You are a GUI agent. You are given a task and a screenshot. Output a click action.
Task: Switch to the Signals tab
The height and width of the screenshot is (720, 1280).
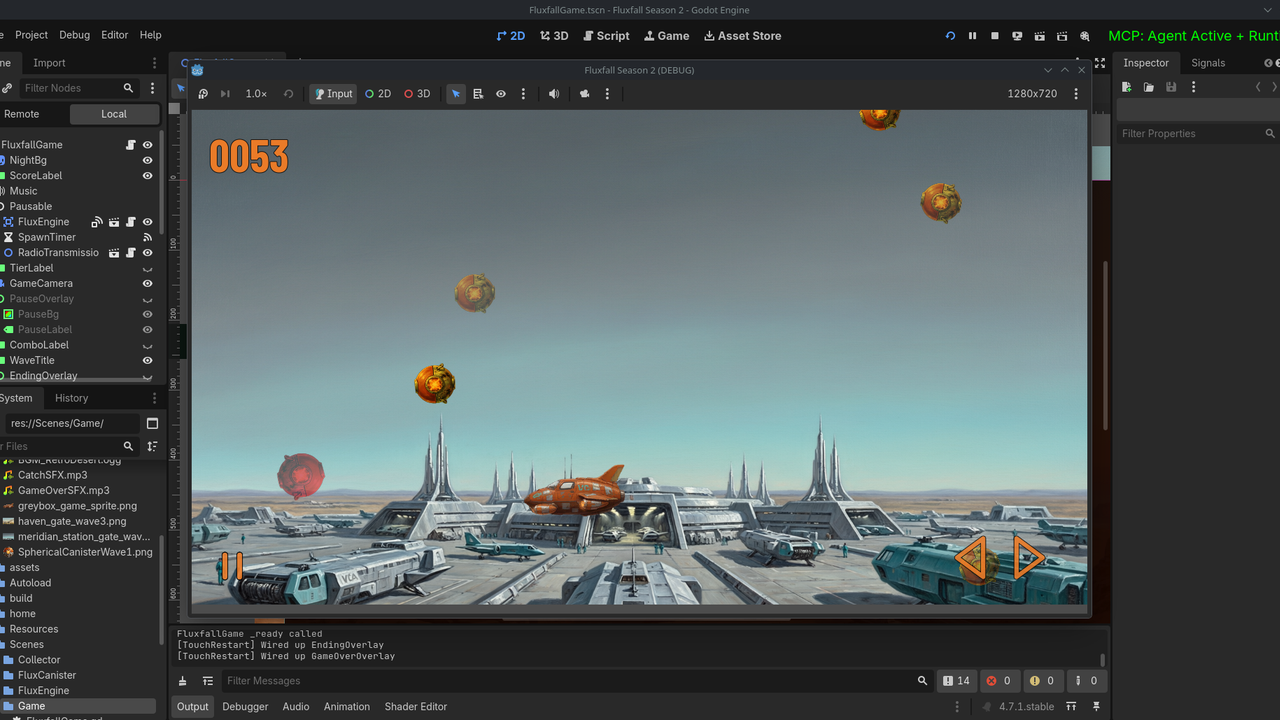[x=1208, y=63]
